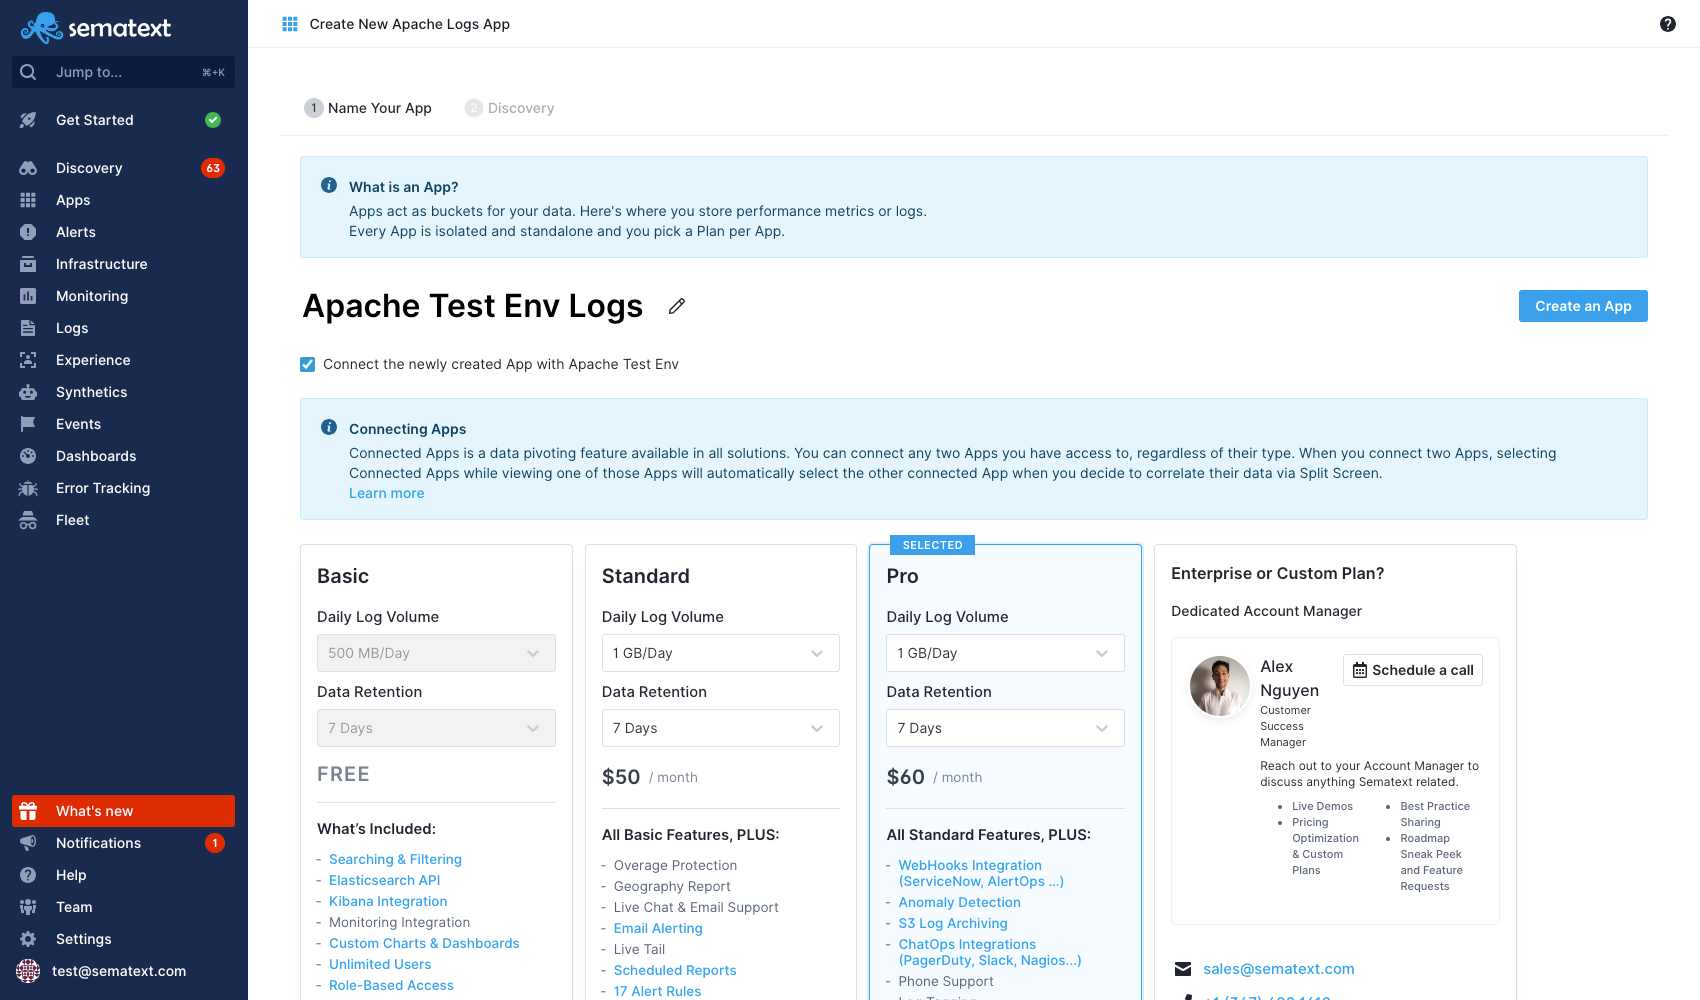Open Notifications in the sidebar
Image resolution: width=1700 pixels, height=1000 pixels.
click(123, 843)
